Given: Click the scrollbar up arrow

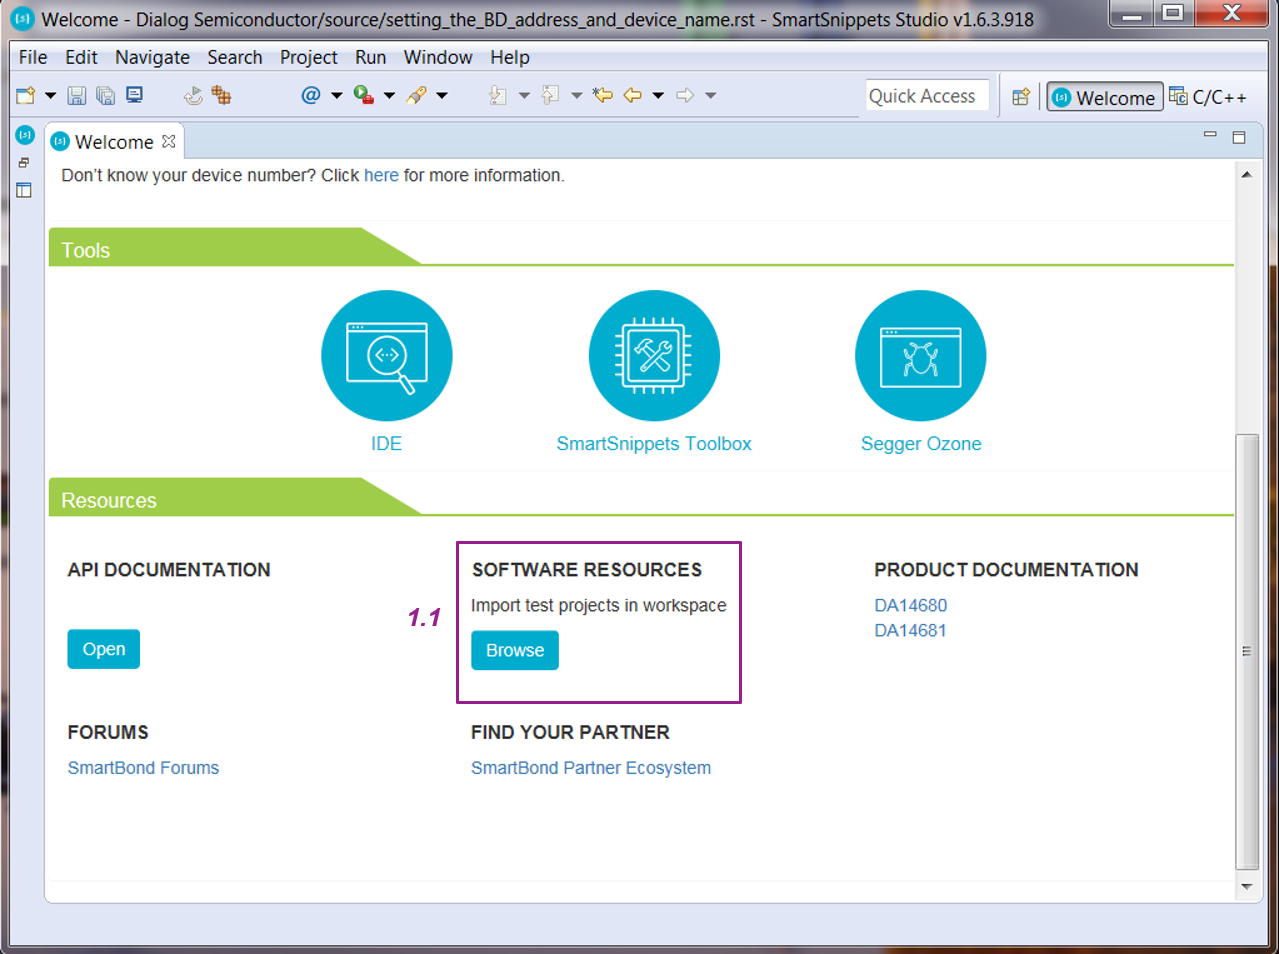Looking at the screenshot, I should click(x=1246, y=175).
